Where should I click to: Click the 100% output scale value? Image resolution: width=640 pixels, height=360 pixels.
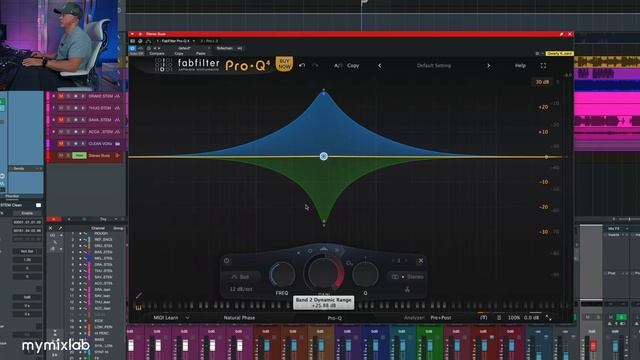click(514, 318)
